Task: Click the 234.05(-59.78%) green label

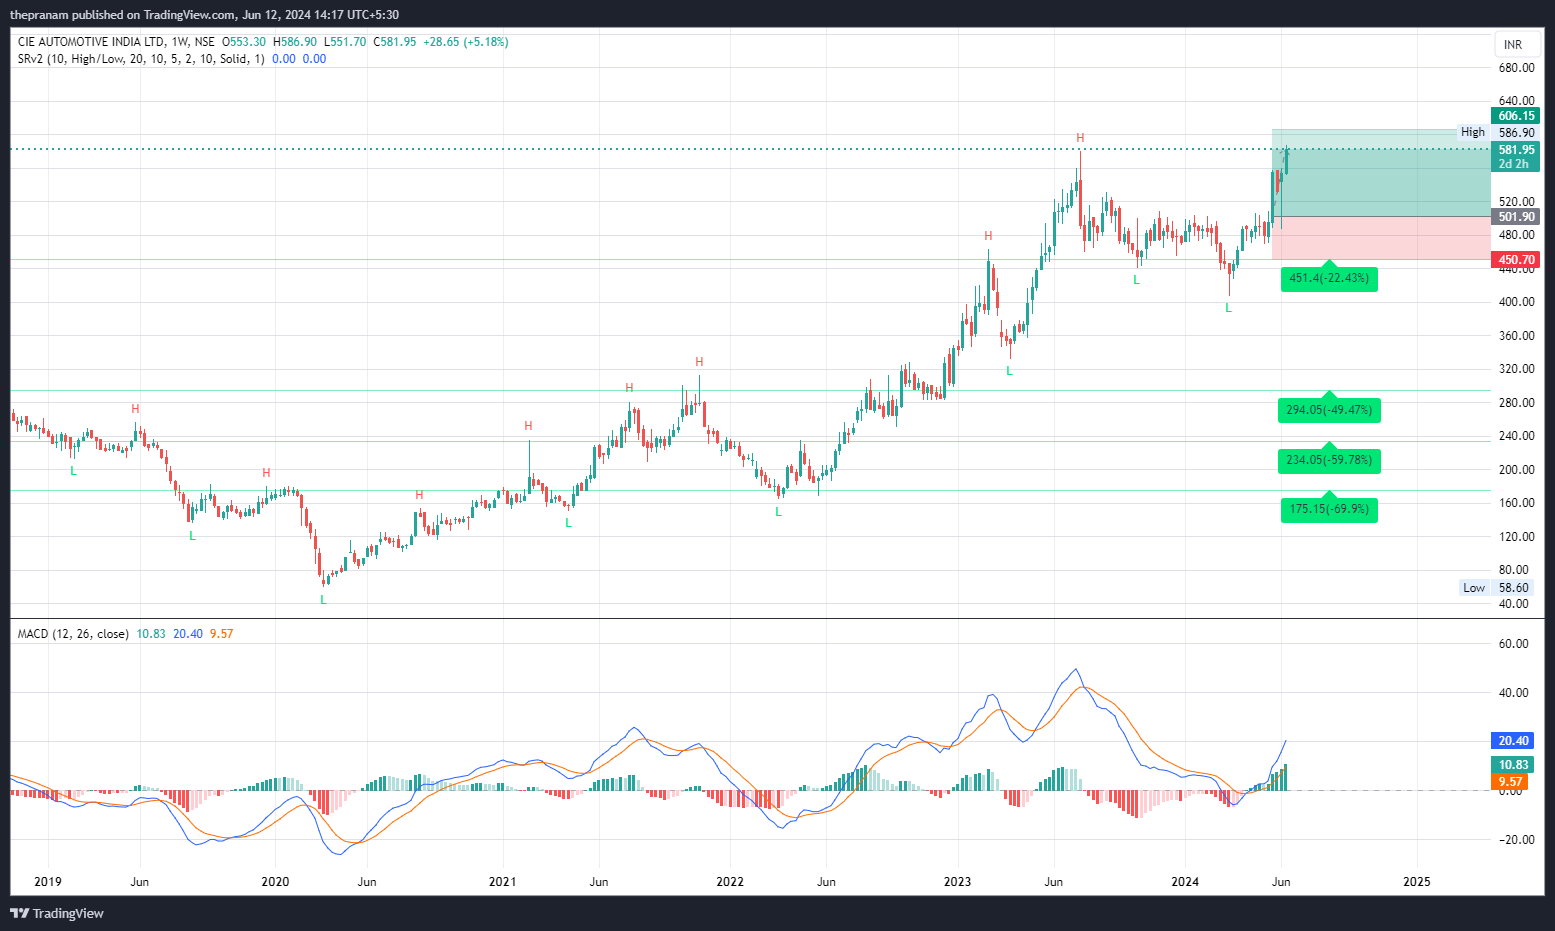Action: (1329, 460)
